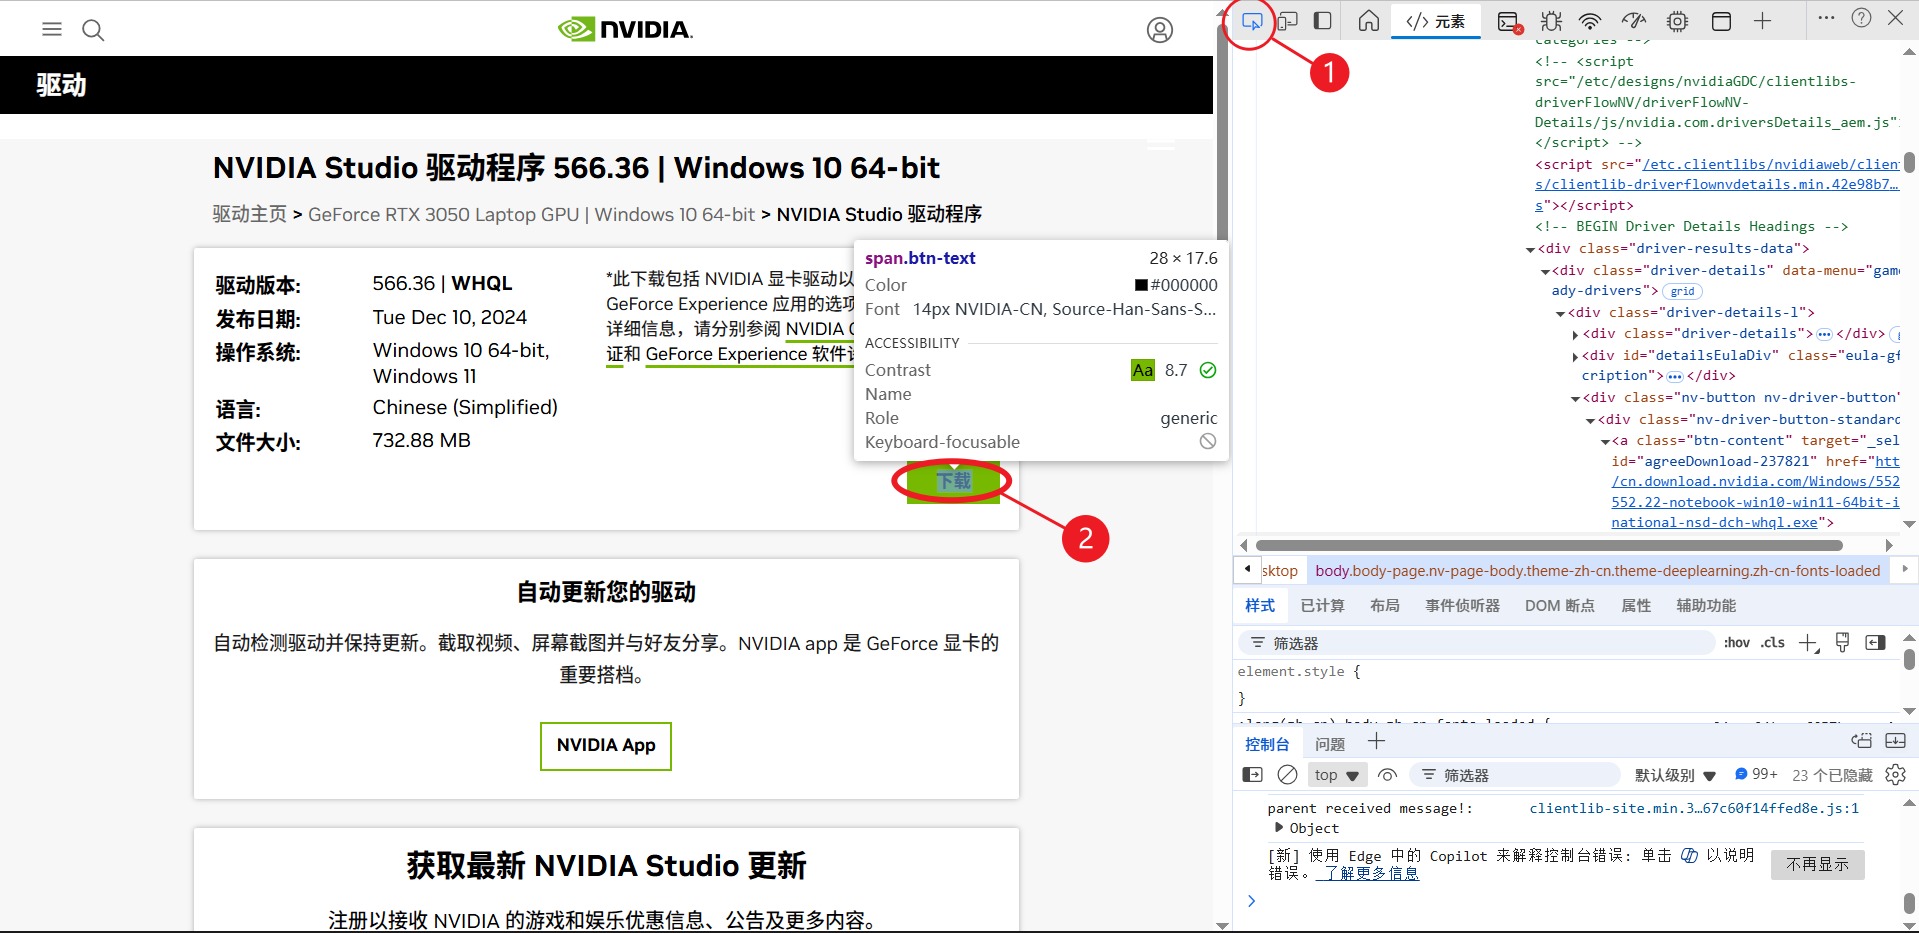Expand the Object console entry

[x=1279, y=828]
